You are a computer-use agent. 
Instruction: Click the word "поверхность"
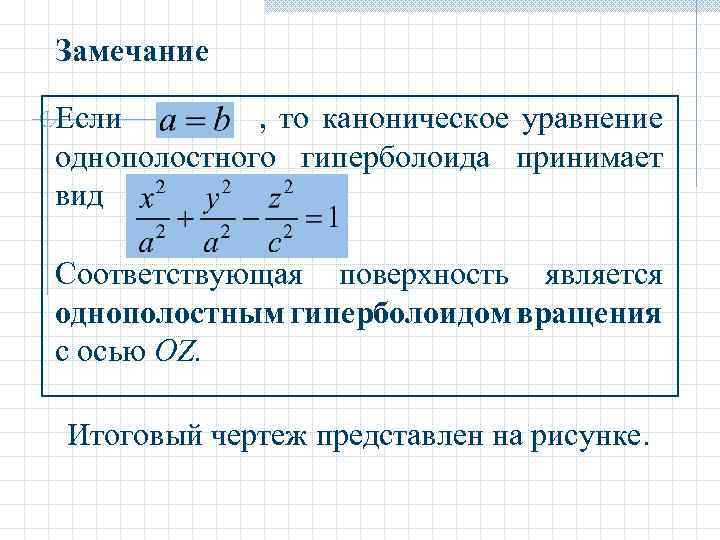point(424,277)
